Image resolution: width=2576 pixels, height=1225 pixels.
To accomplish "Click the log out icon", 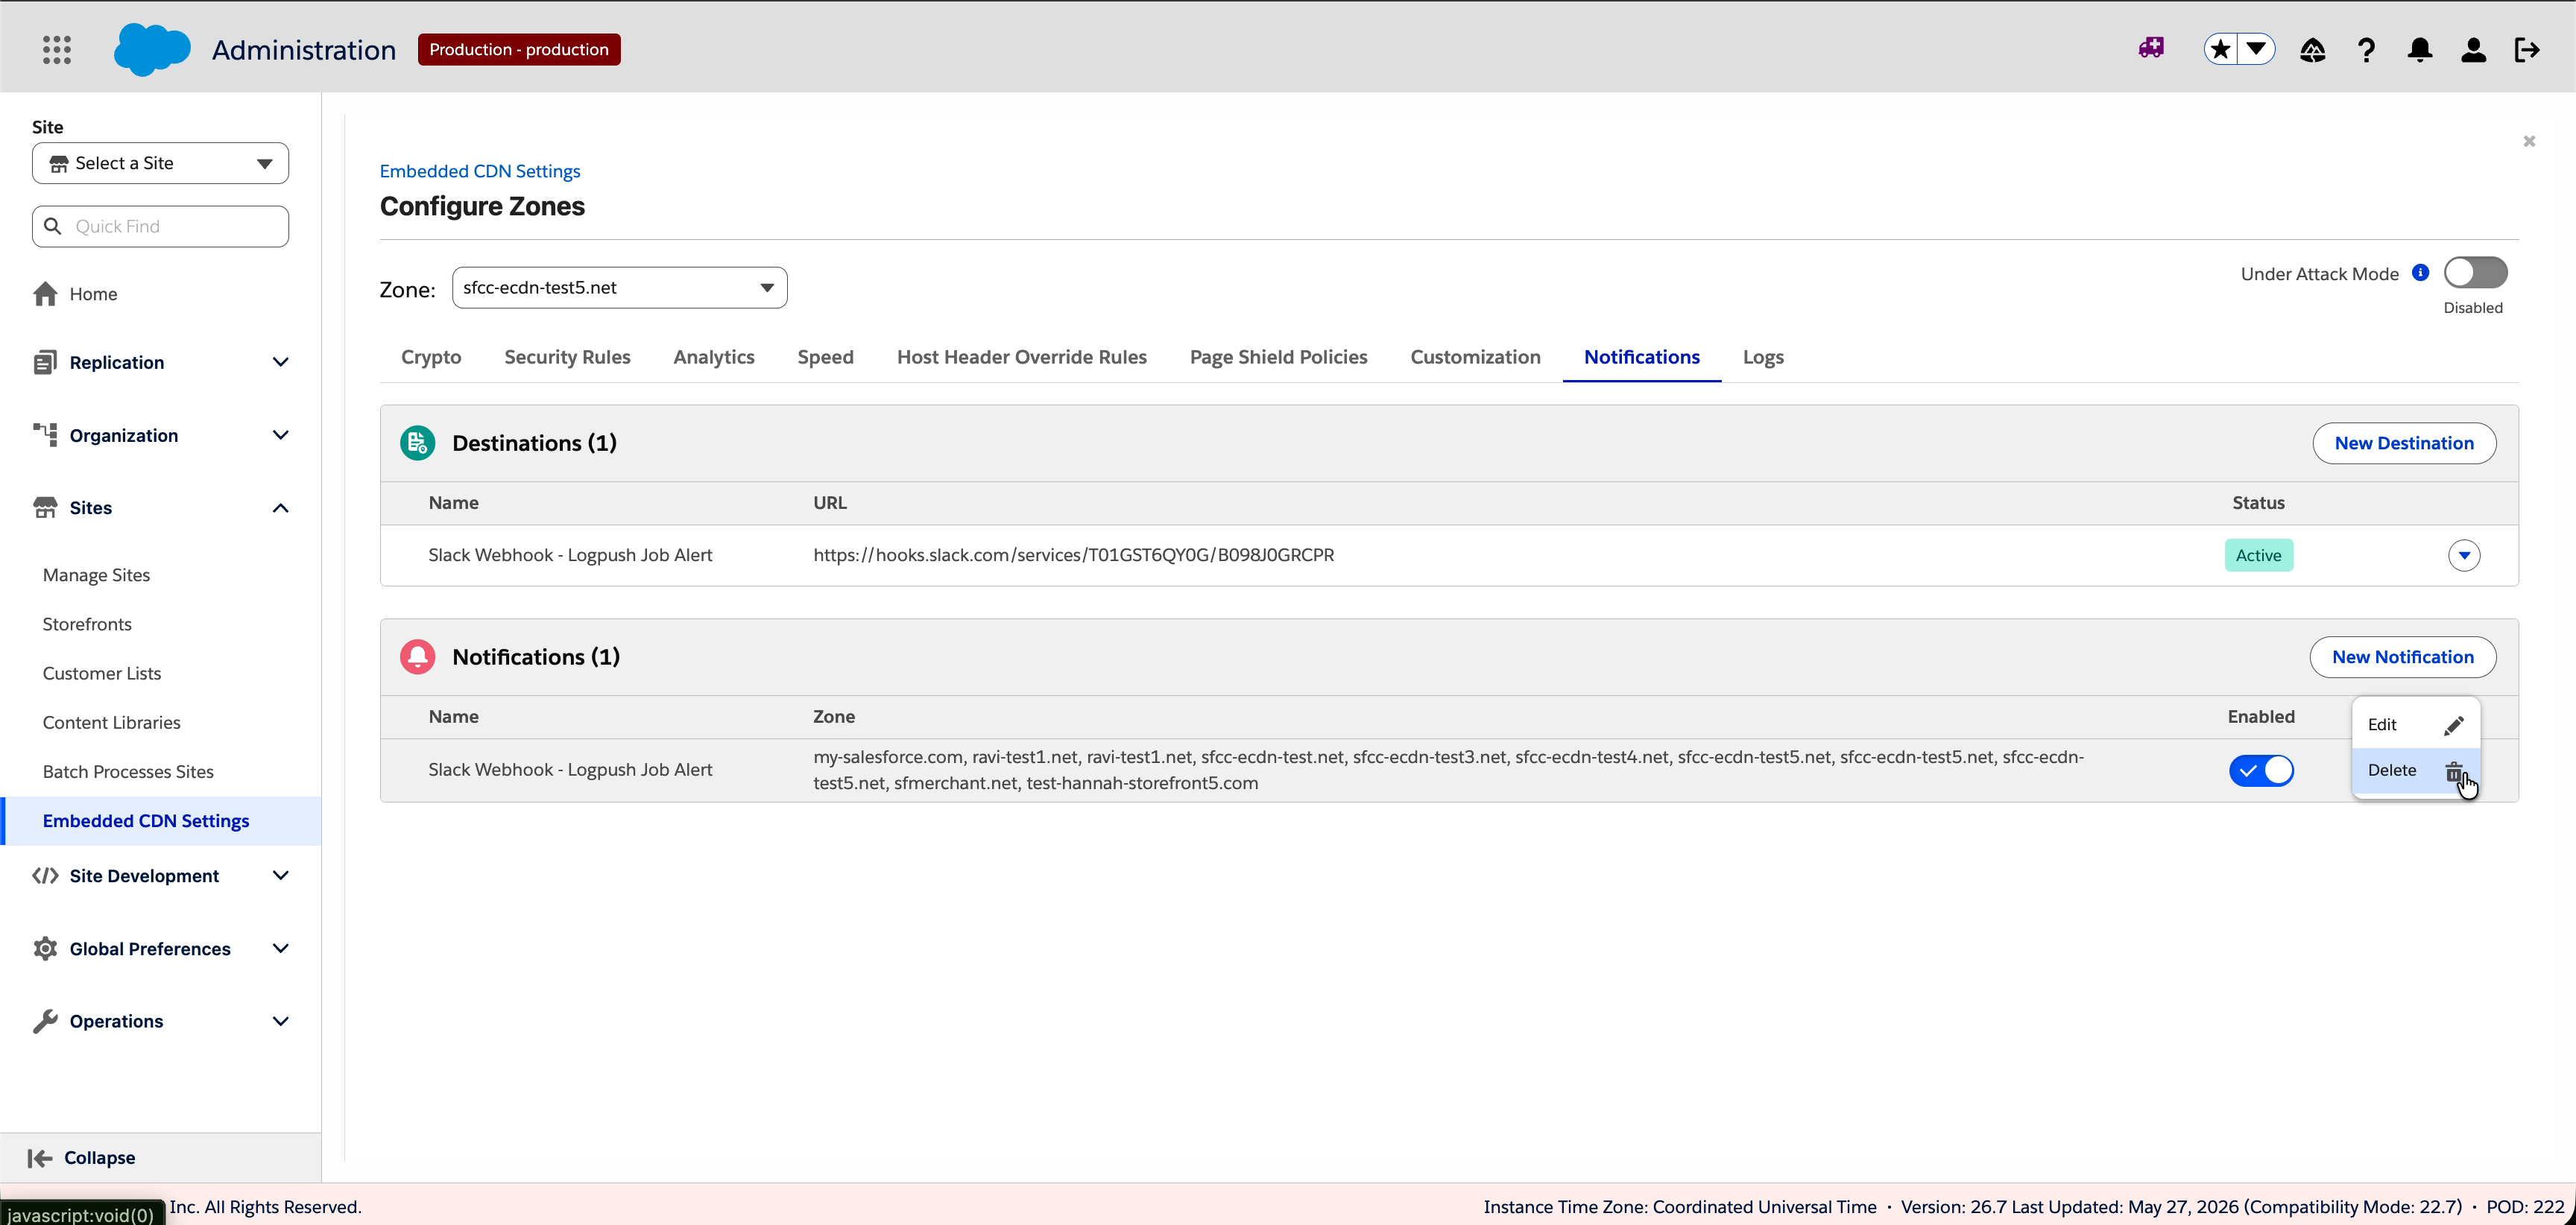I will coord(2527,50).
